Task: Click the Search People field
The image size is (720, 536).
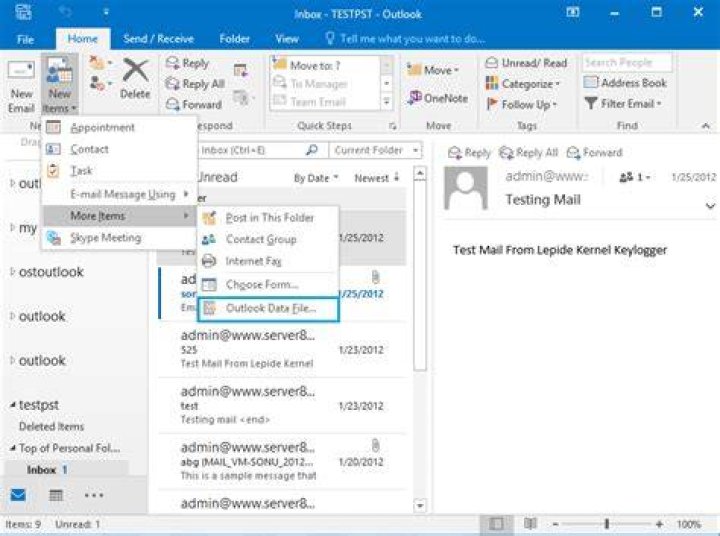Action: point(627,62)
